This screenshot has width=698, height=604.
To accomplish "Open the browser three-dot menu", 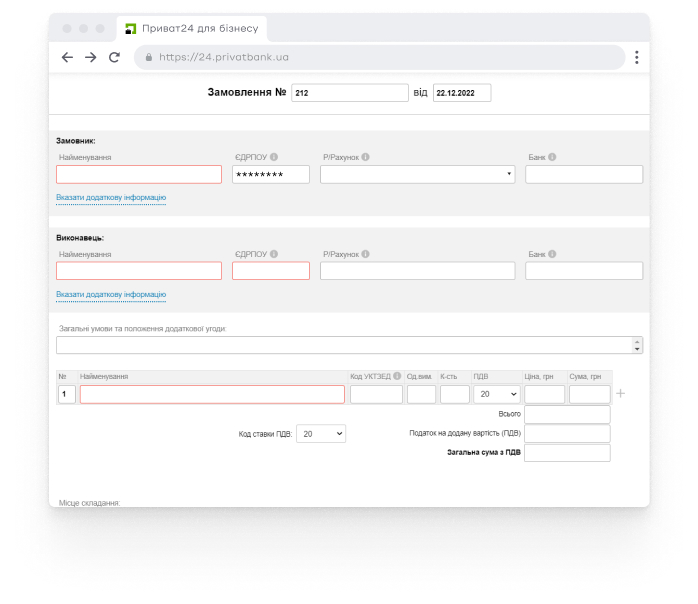I will [x=637, y=58].
